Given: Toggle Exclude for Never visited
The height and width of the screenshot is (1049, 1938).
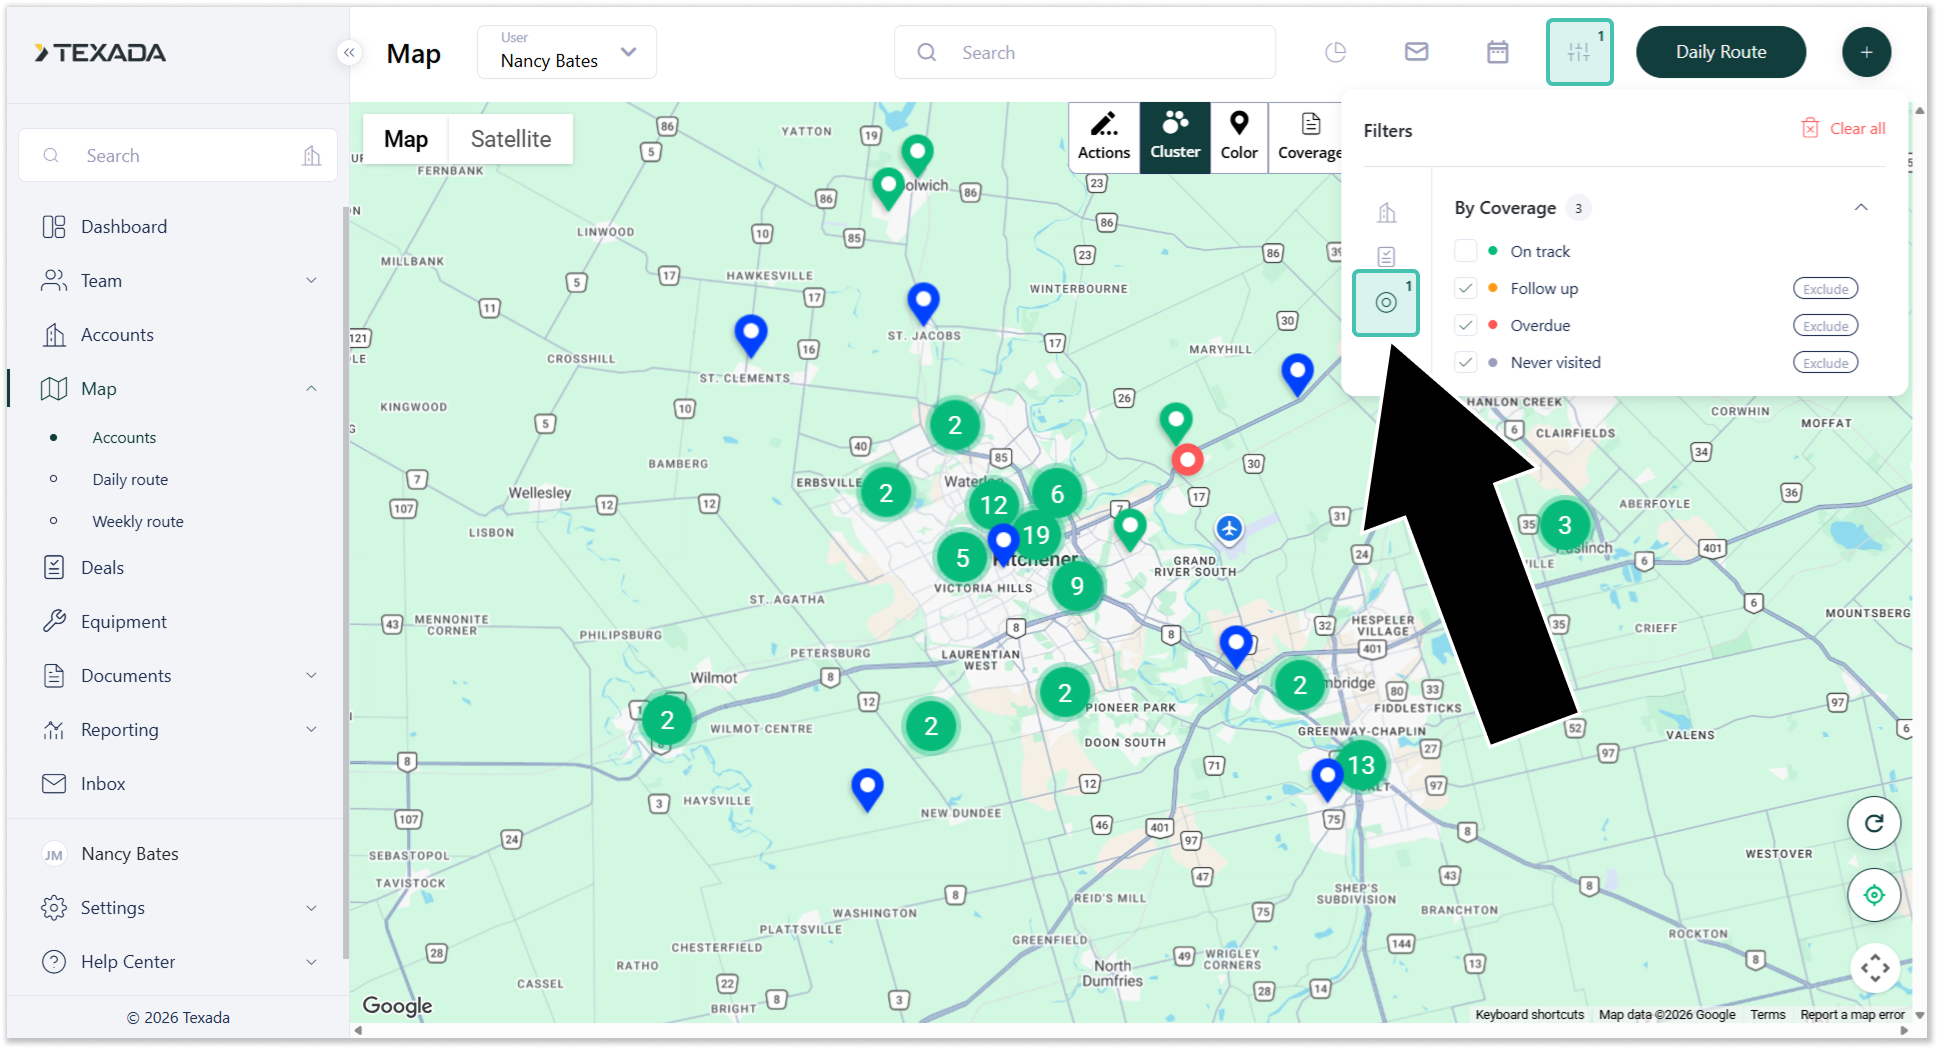Looking at the screenshot, I should click(1825, 363).
